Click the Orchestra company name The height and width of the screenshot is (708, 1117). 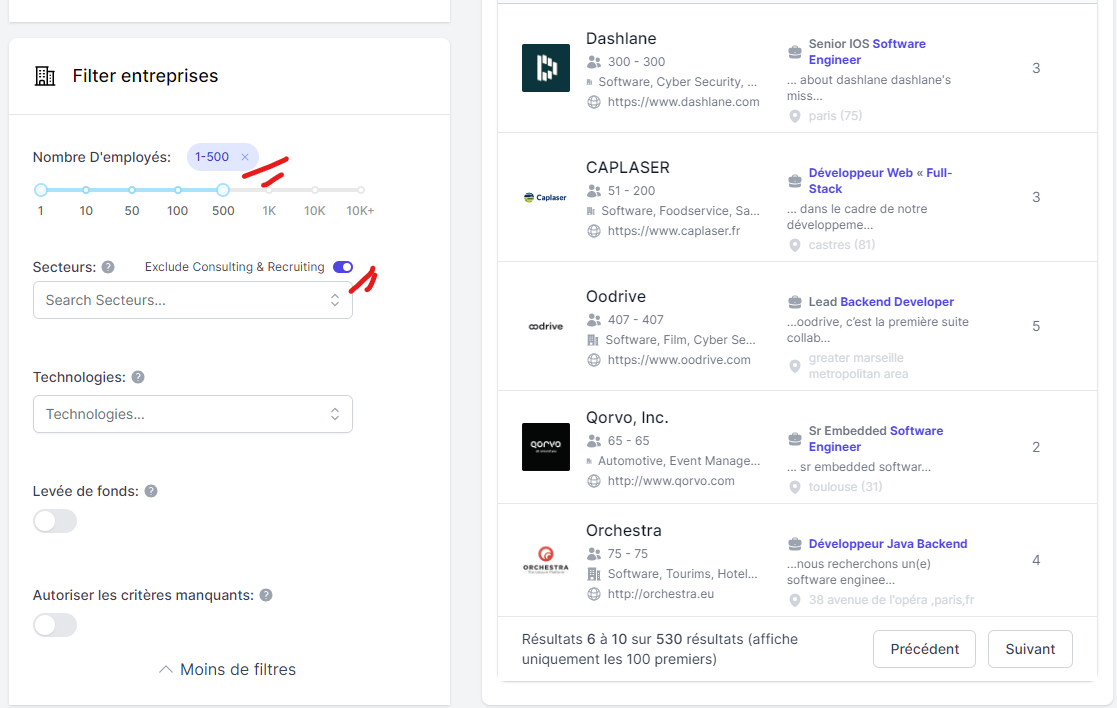click(x=623, y=531)
